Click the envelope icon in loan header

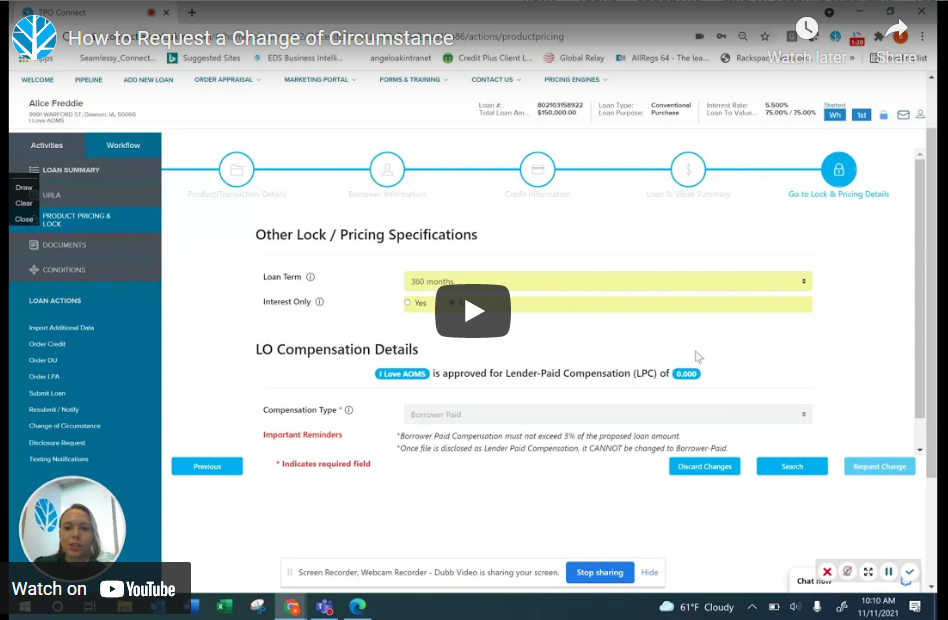903,115
